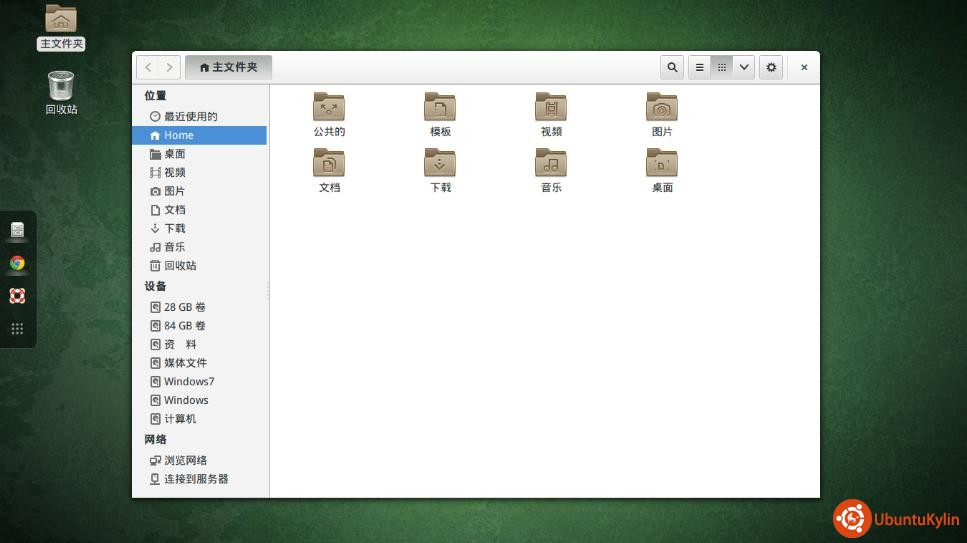Select the 视频 videos folder icon
The width and height of the screenshot is (967, 543).
[x=551, y=107]
